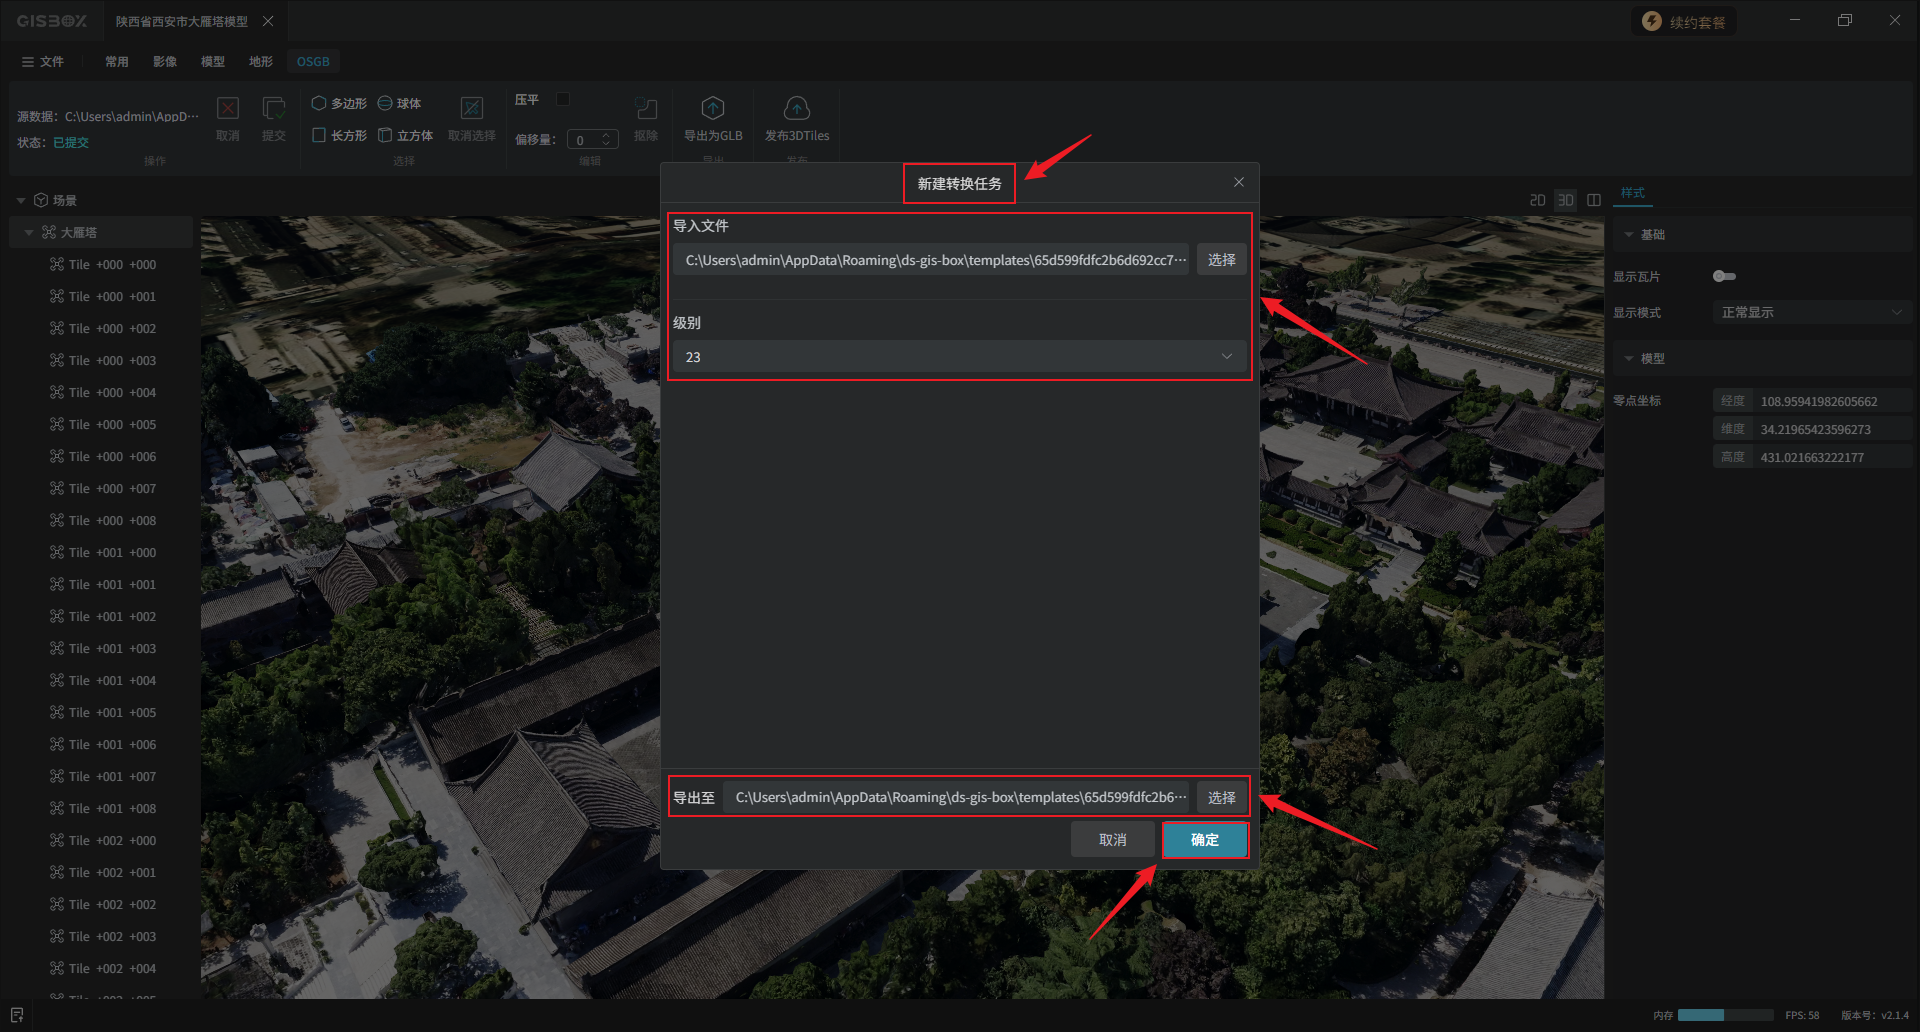
Task: Close the 新建转换任务 dialog
Action: click(x=1238, y=182)
